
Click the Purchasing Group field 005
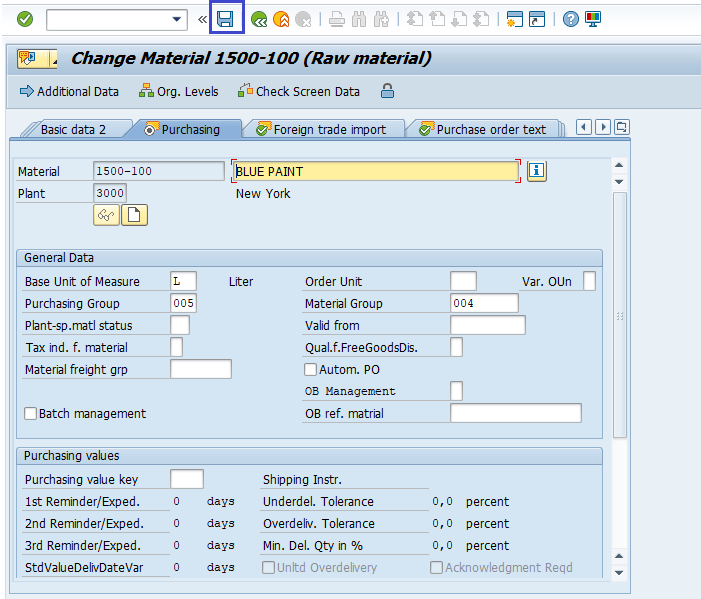pos(183,304)
